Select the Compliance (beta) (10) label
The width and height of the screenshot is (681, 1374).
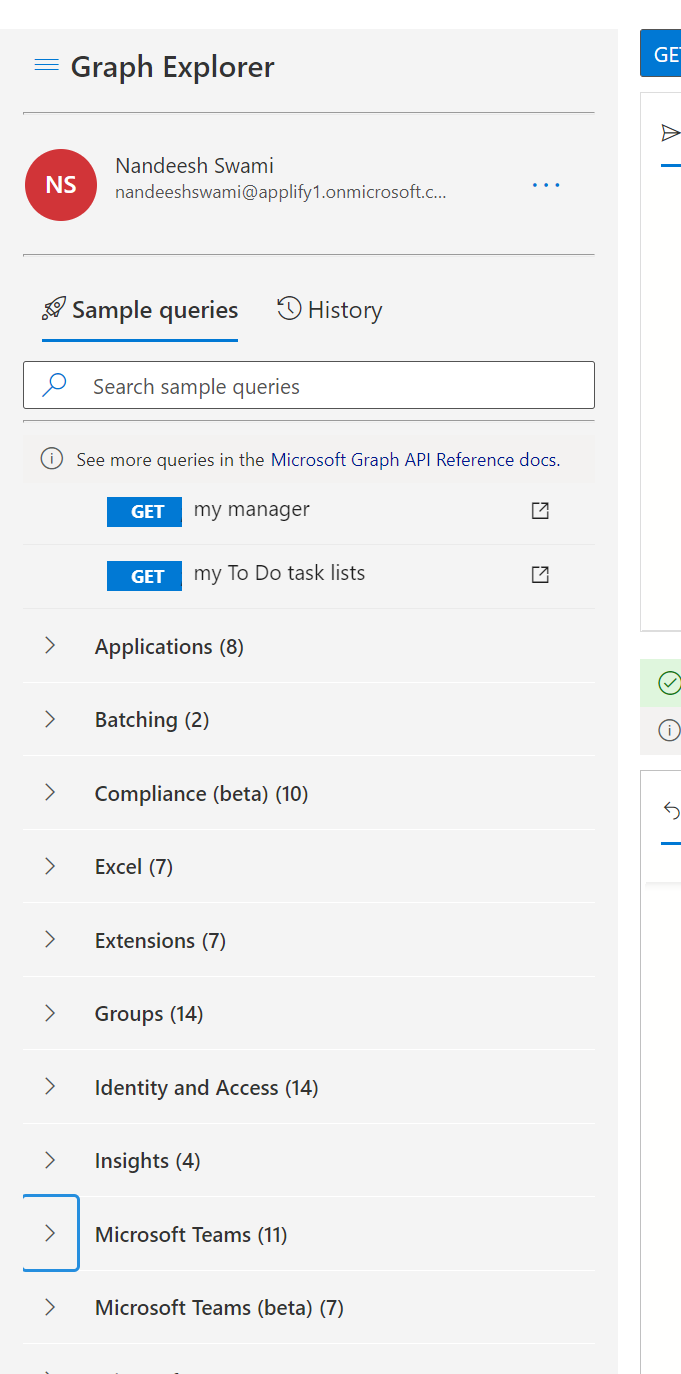pos(201,794)
